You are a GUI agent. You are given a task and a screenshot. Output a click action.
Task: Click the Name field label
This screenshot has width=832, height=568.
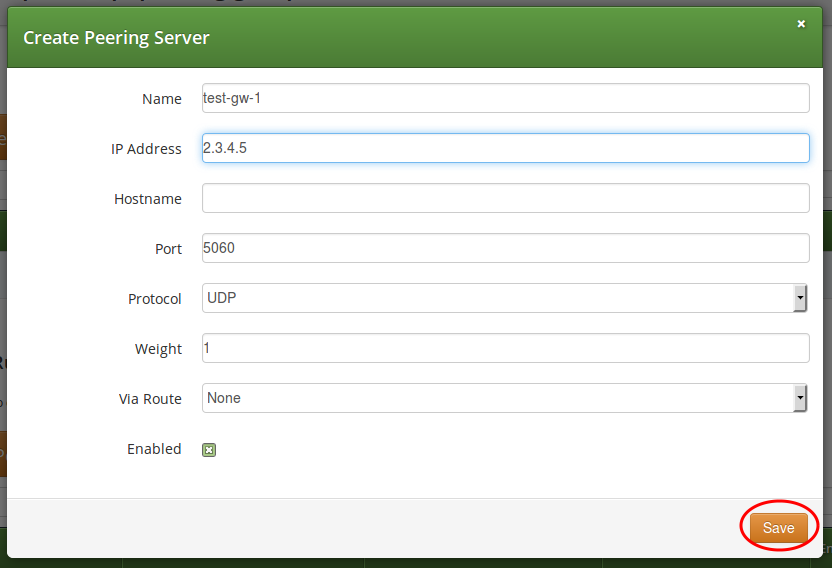point(162,99)
